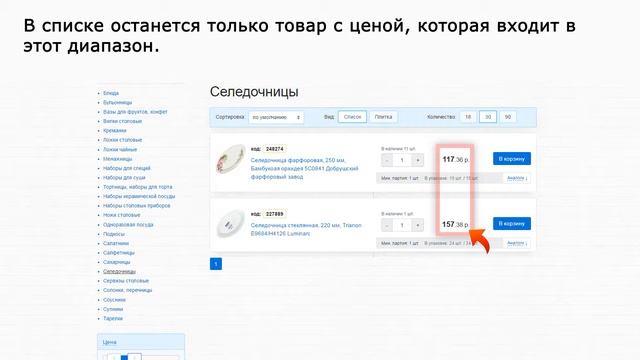Open the «Вилки столовые» category
This screenshot has width=640, height=360.
pyautogui.click(x=122, y=121)
